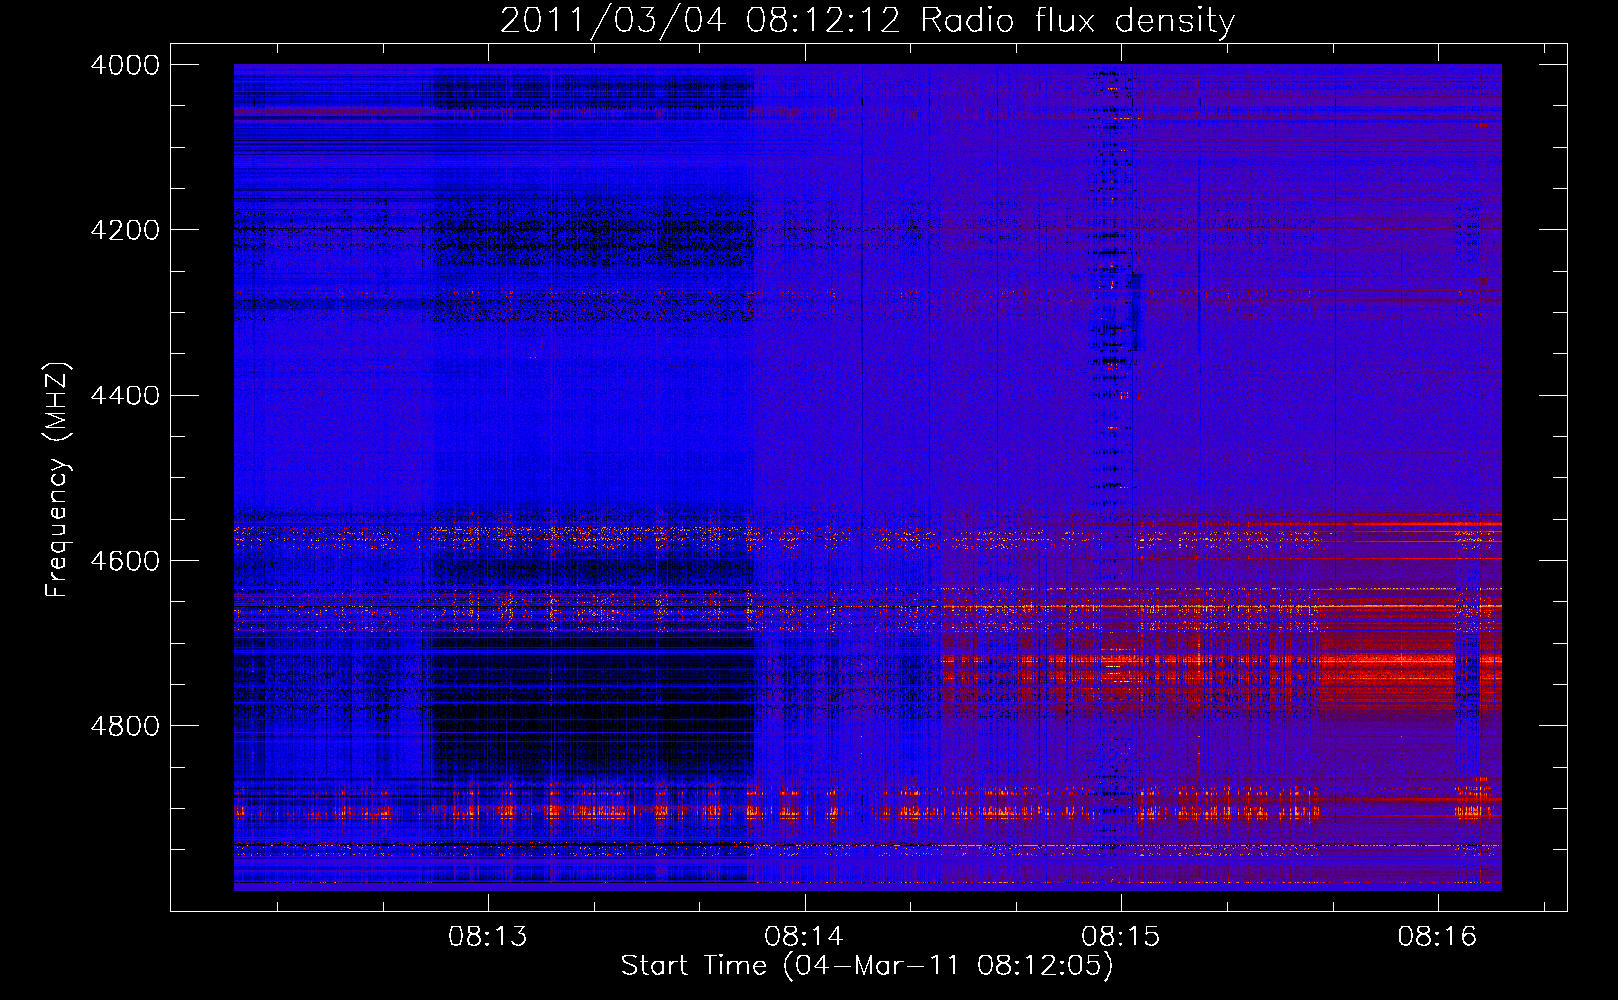Click the 08:14 time axis label

pyautogui.click(x=804, y=937)
